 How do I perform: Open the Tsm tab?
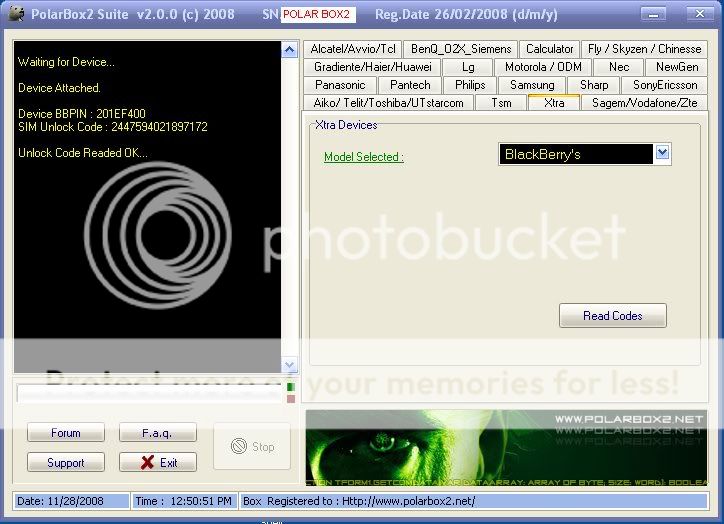[x=501, y=102]
